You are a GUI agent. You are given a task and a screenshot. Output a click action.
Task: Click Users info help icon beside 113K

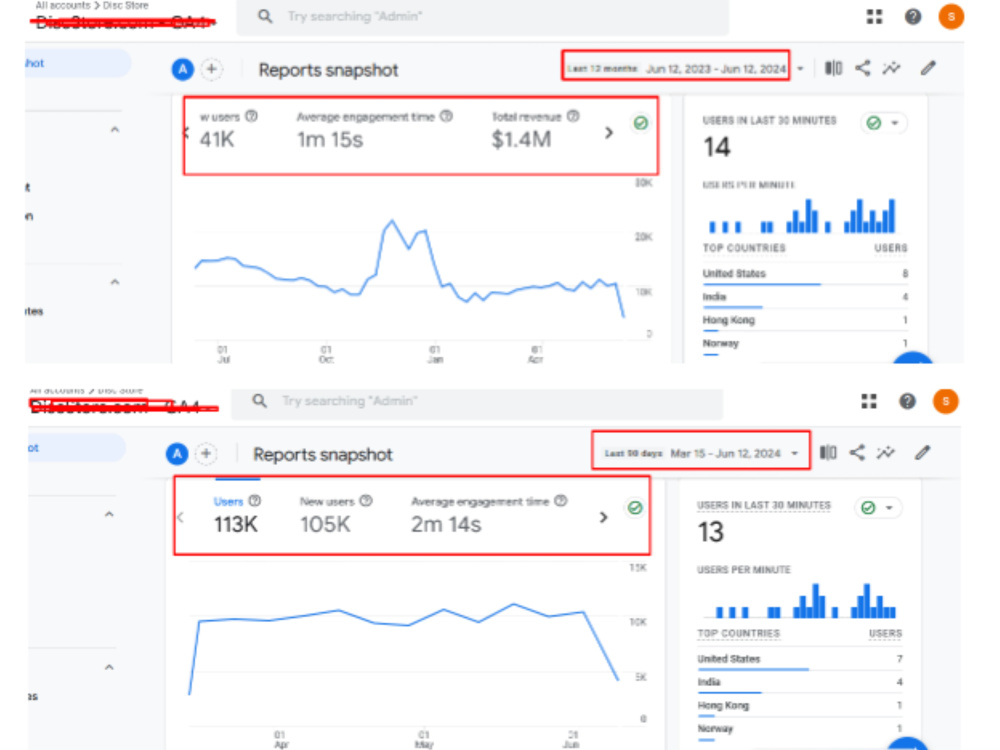tap(254, 501)
